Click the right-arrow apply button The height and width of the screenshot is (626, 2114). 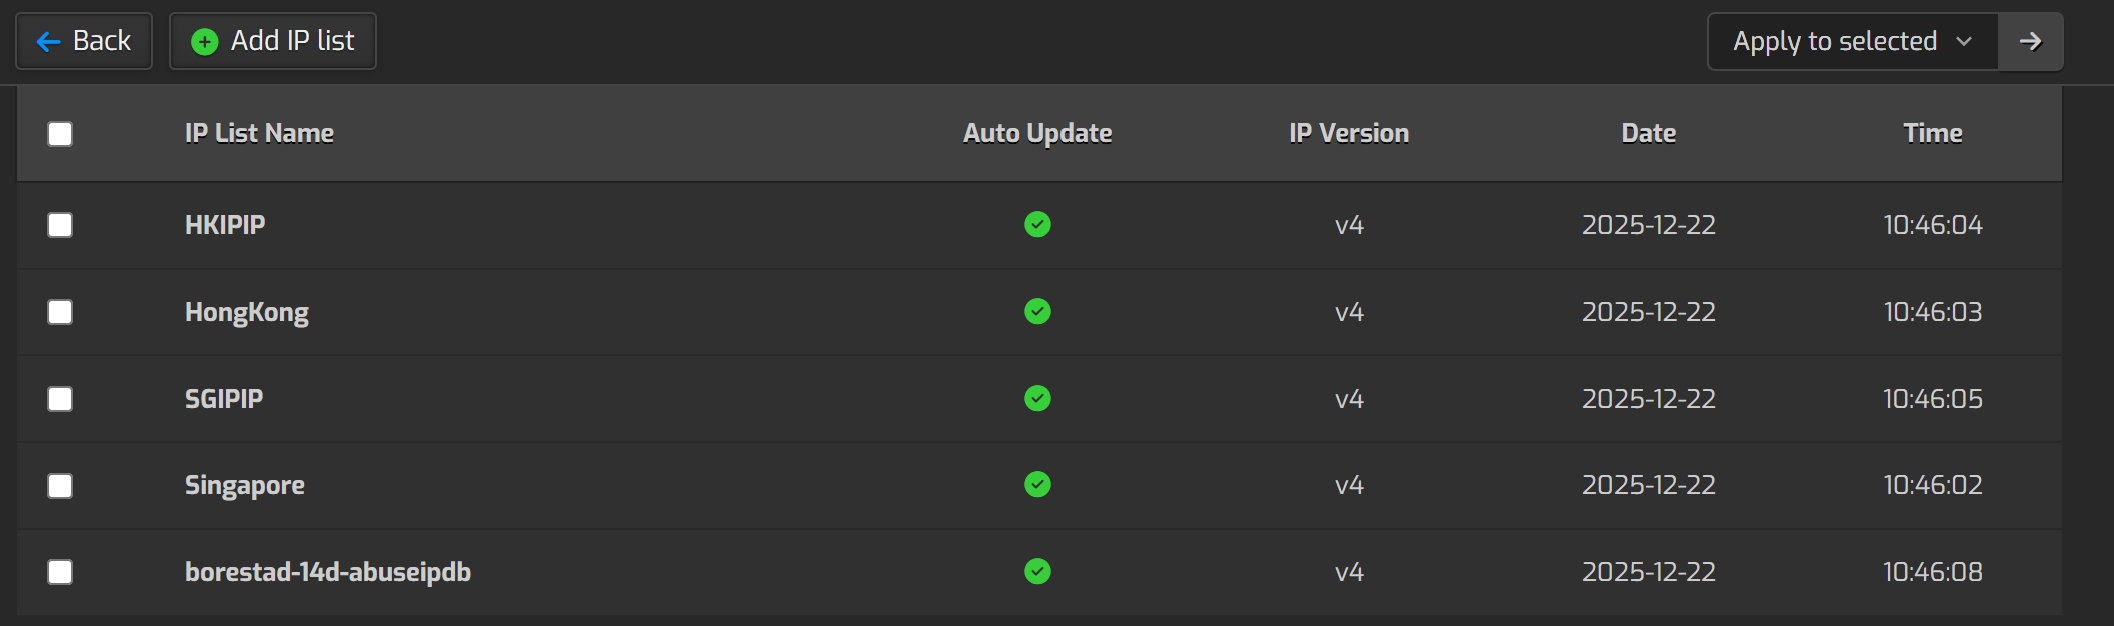click(x=2030, y=42)
